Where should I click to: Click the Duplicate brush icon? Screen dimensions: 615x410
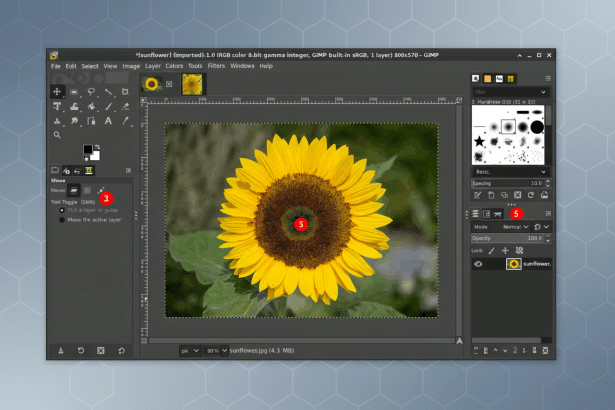coord(504,195)
